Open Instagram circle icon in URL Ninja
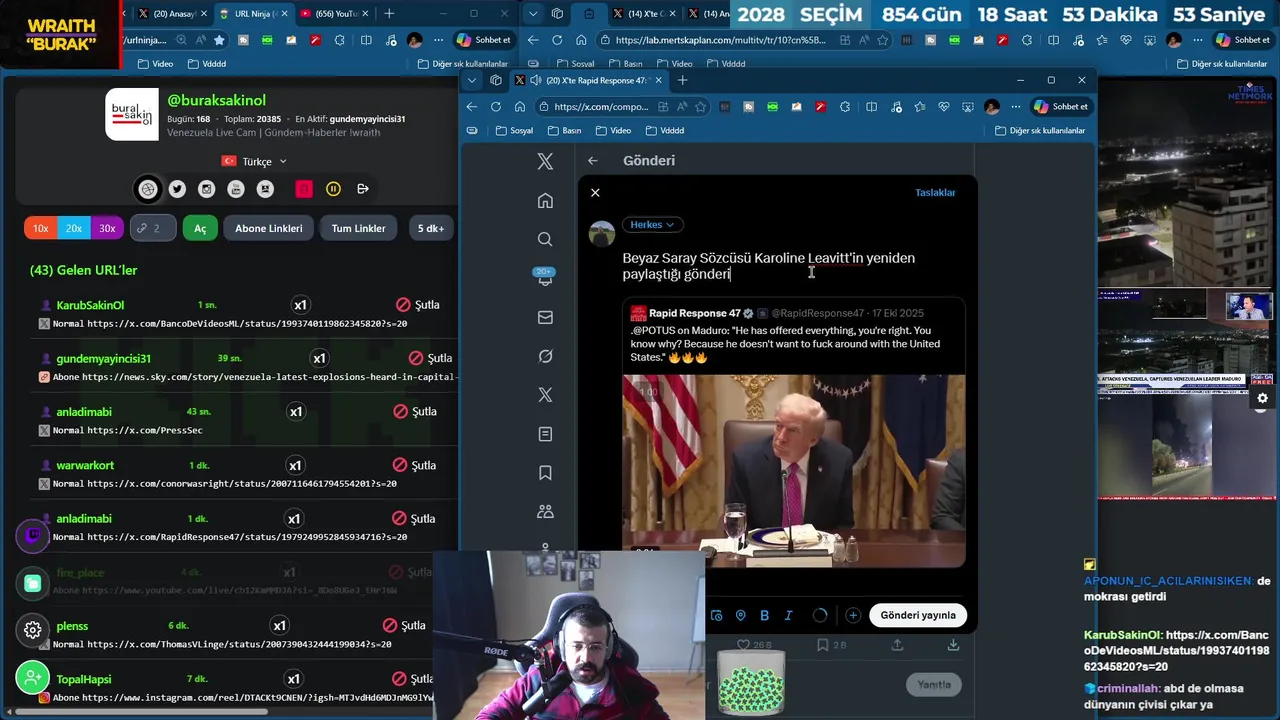Image resolution: width=1280 pixels, height=720 pixels. 206,189
